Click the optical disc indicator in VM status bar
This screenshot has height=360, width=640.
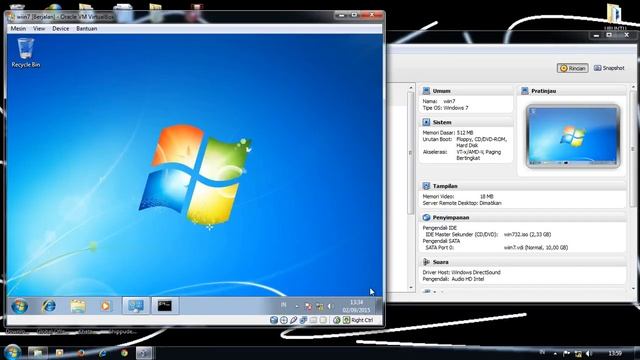tap(284, 320)
